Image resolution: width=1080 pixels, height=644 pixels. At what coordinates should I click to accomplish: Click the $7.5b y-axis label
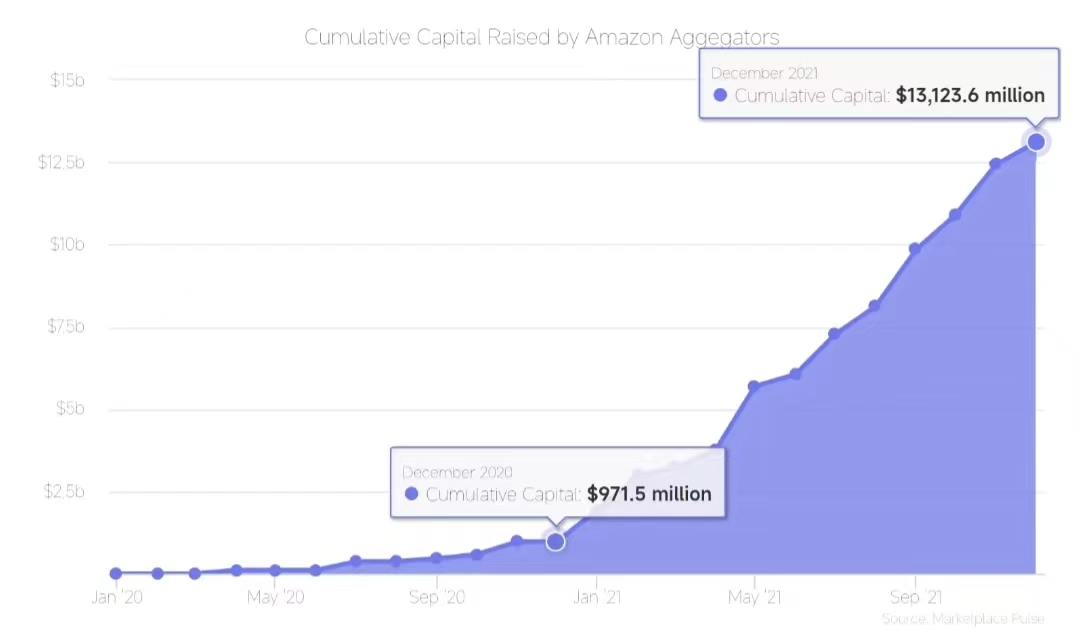[63, 327]
